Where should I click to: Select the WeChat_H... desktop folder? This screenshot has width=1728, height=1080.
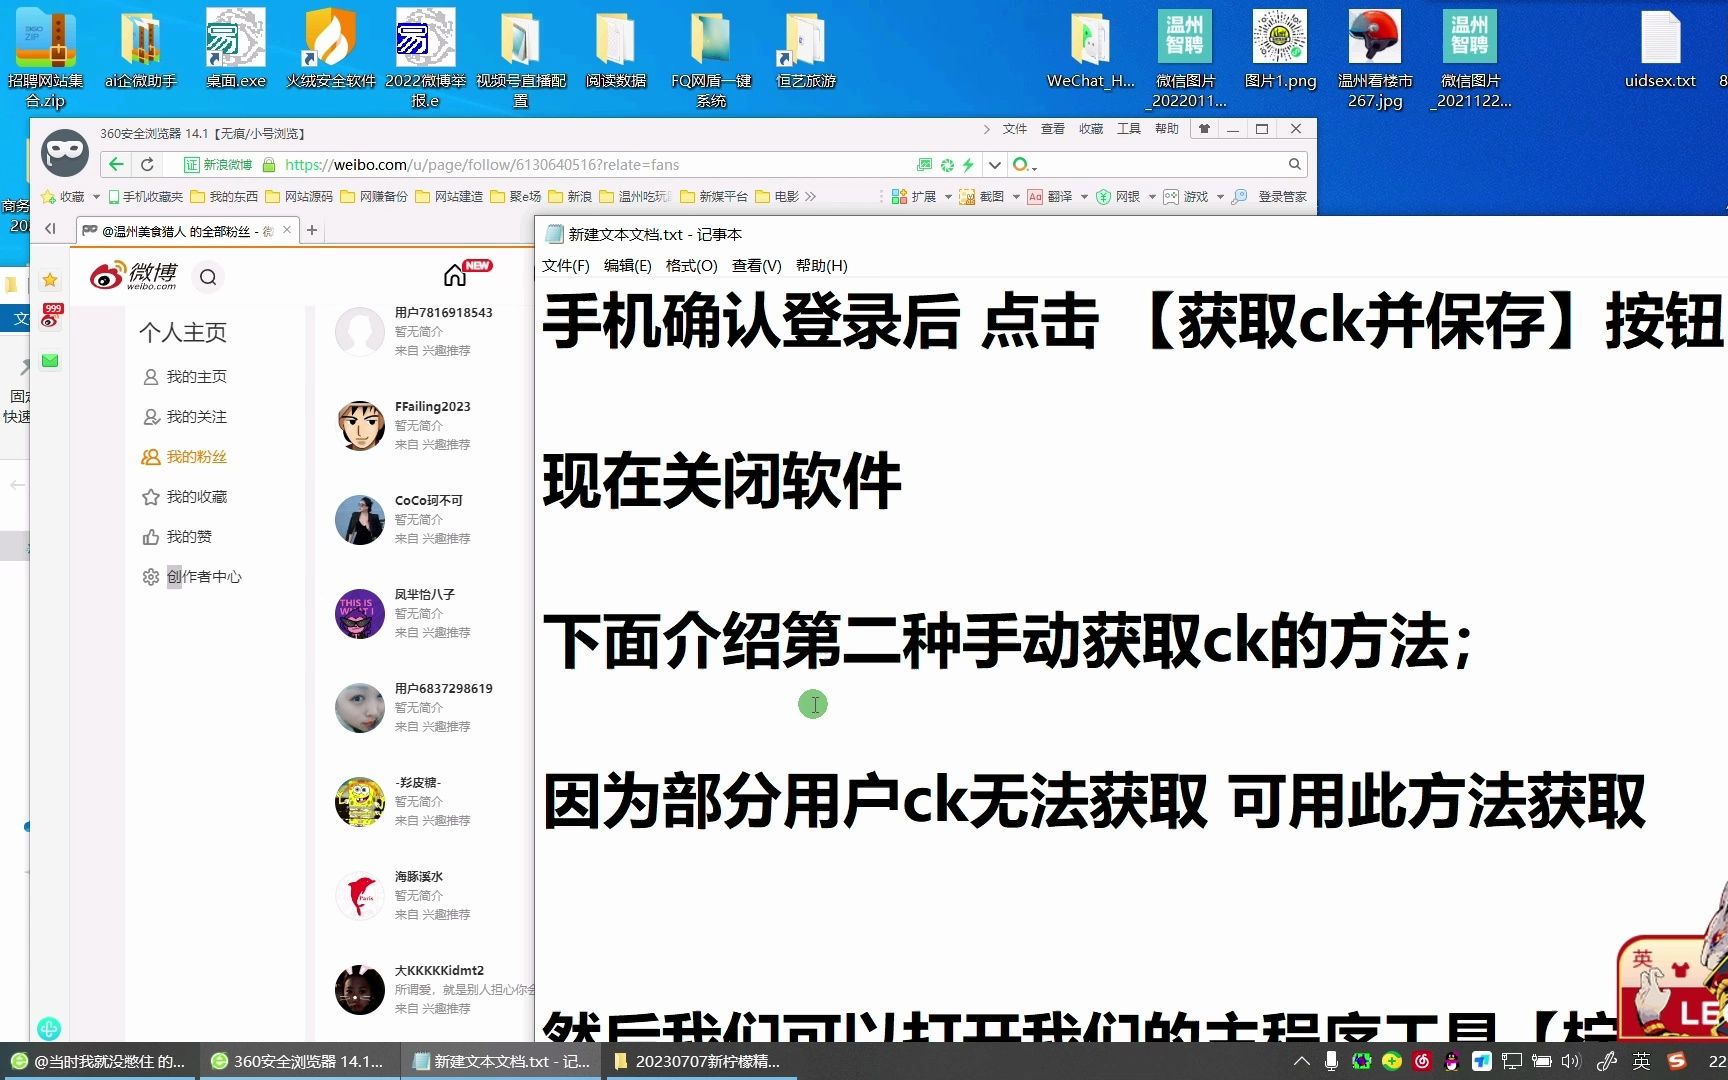tap(1090, 49)
